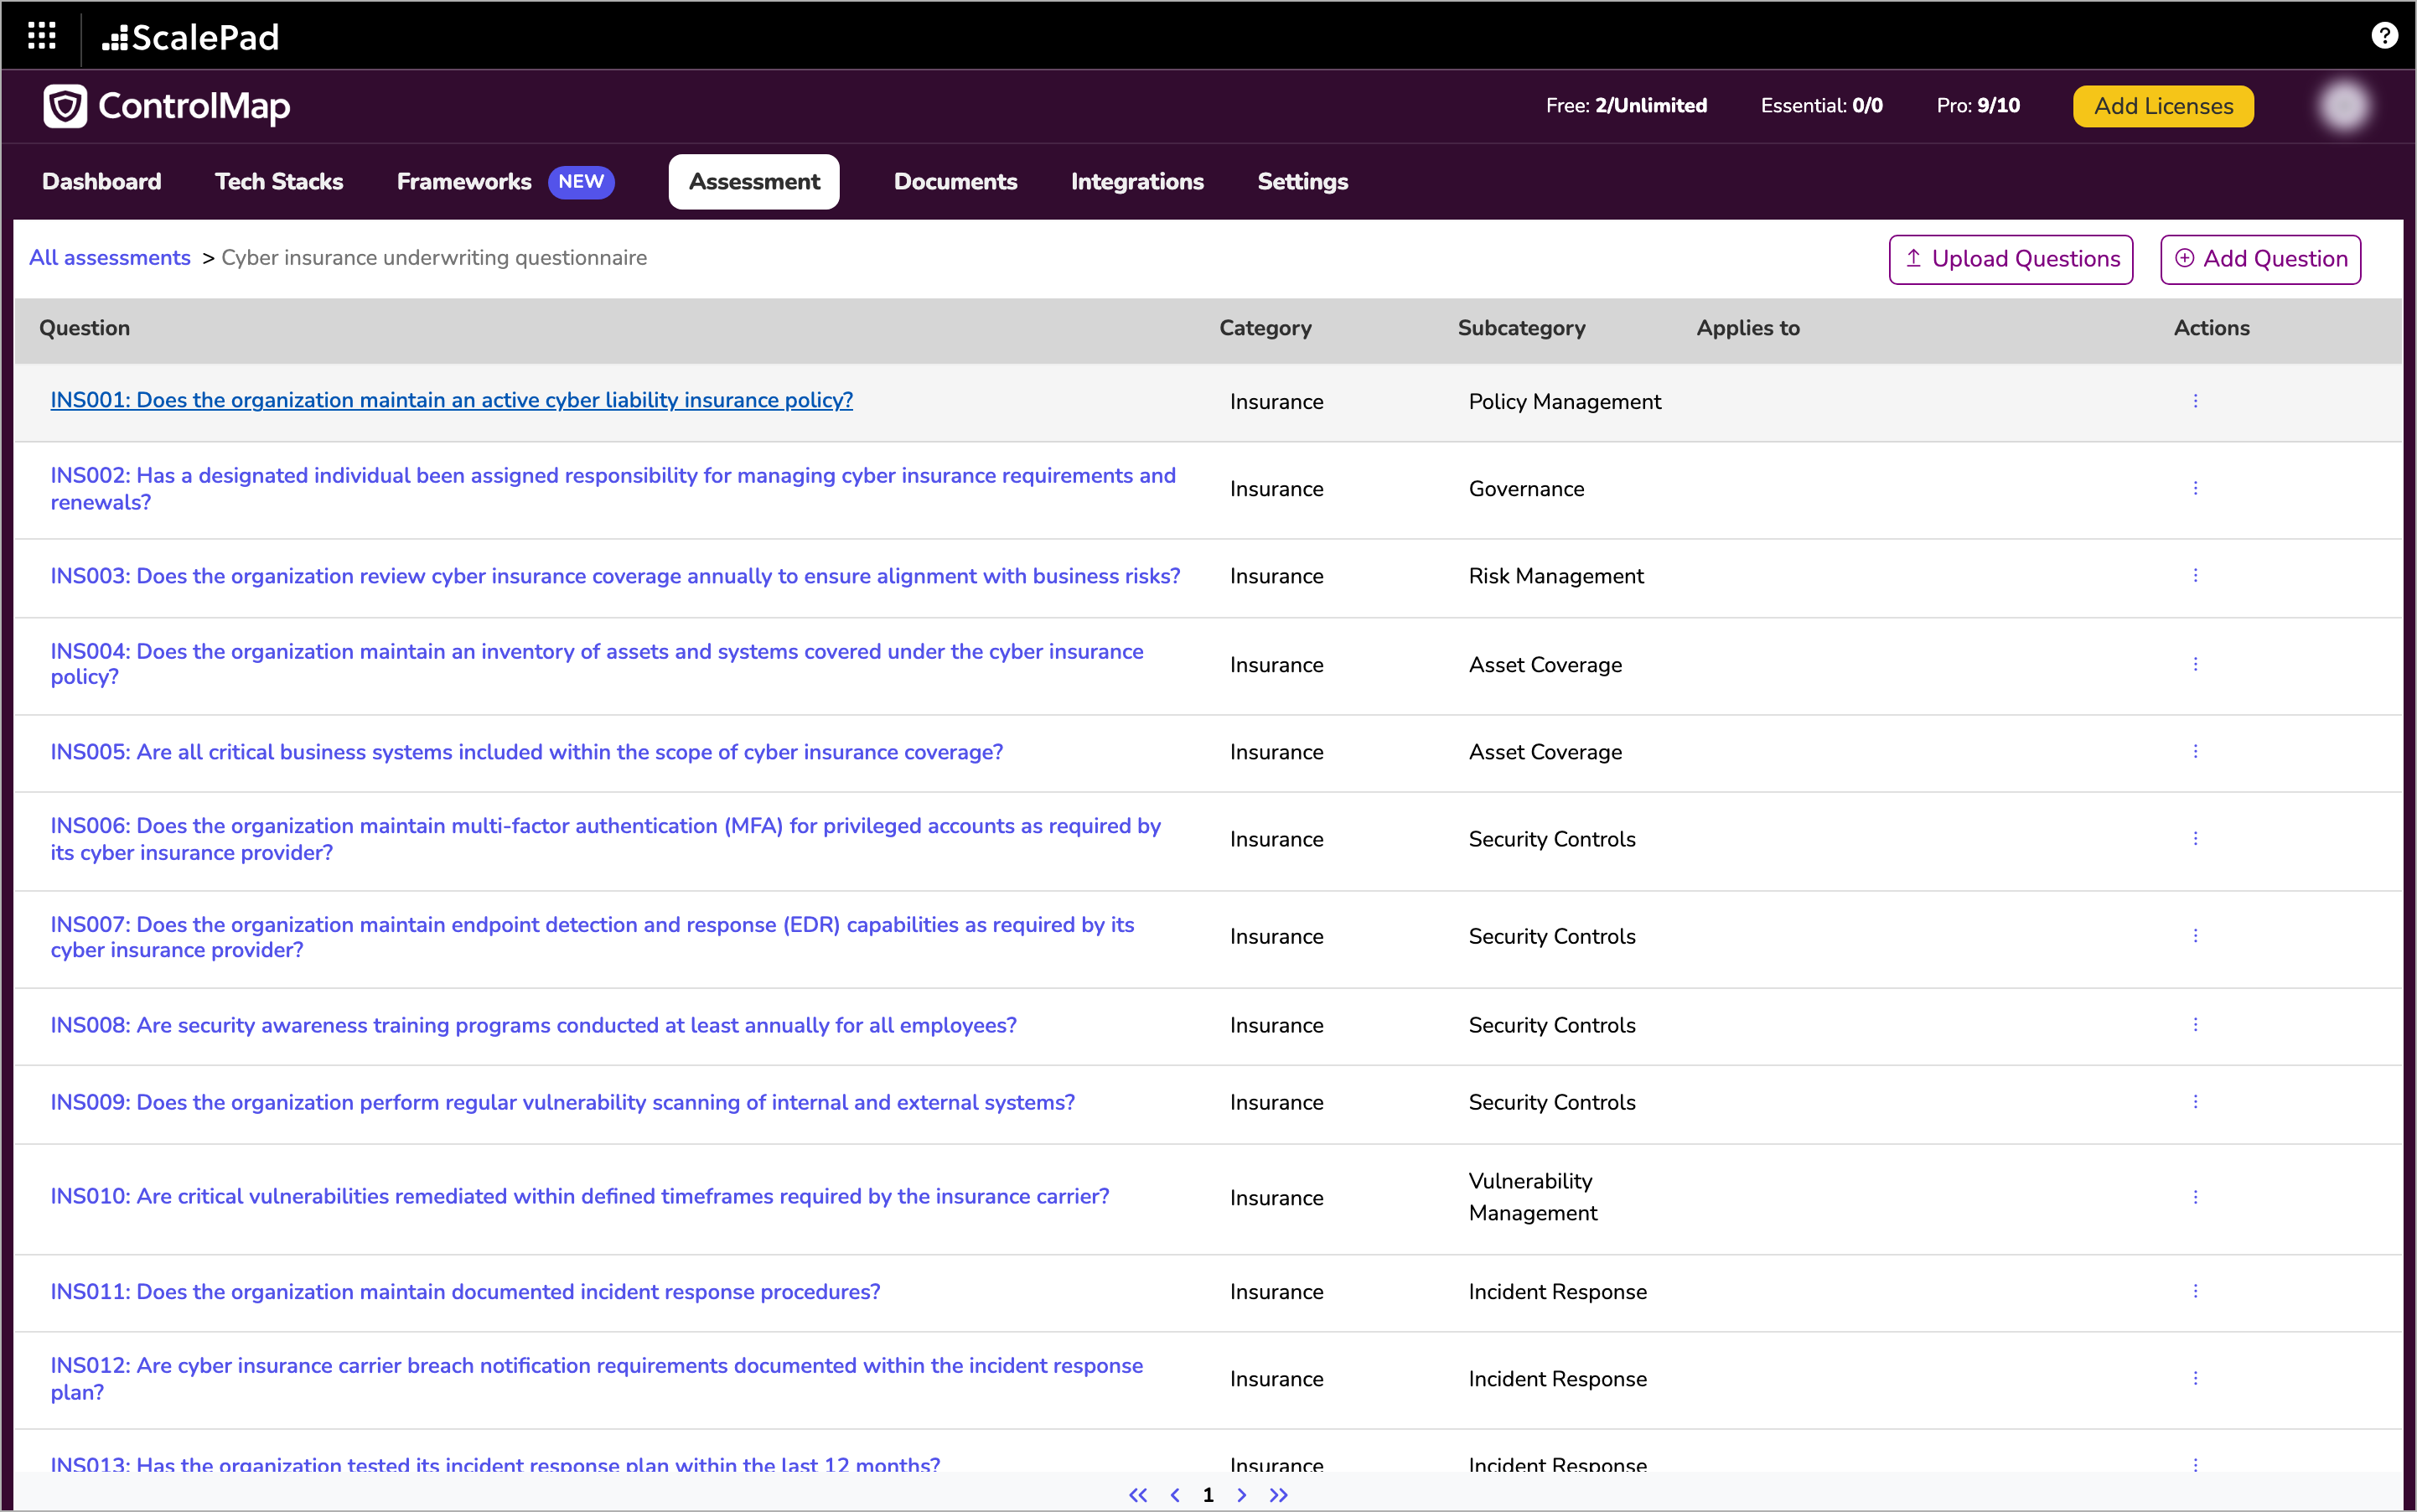
Task: Open actions menu for INS009 row
Action: [x=2195, y=1101]
